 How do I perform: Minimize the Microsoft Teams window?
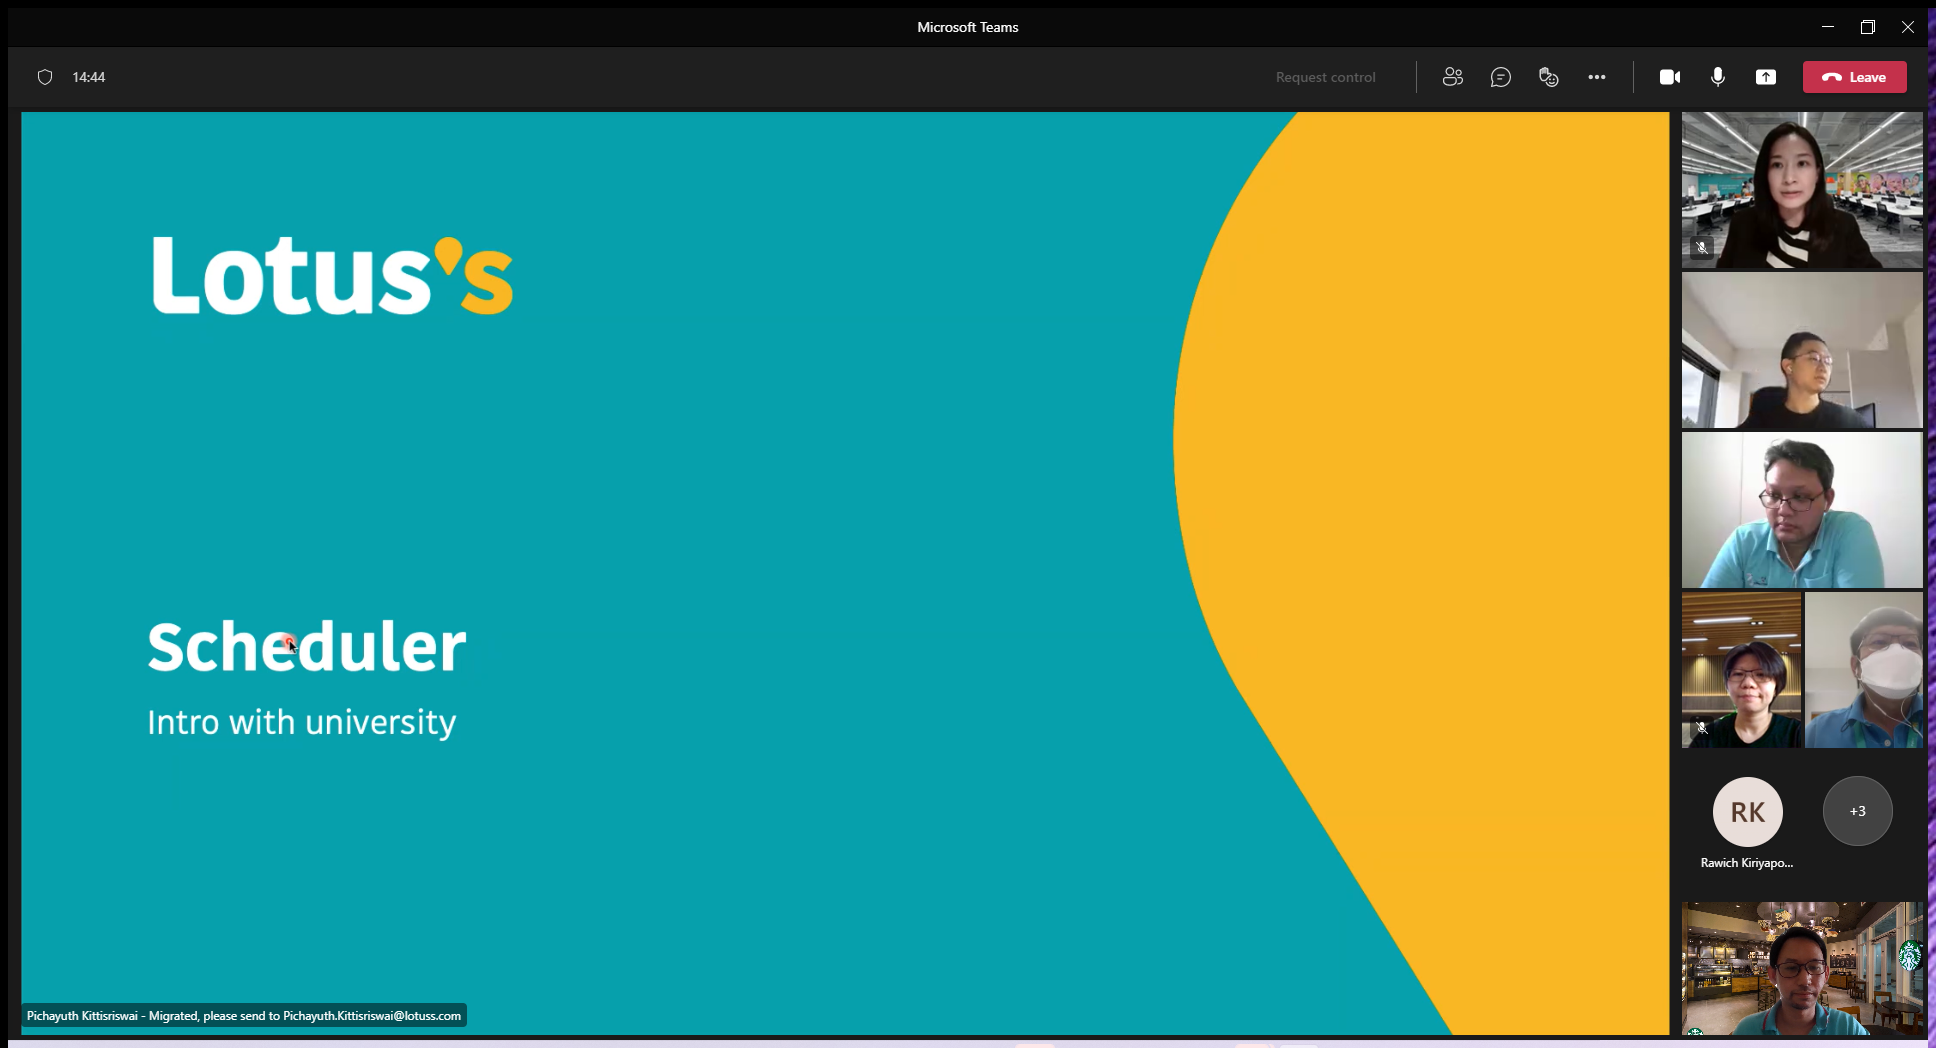[1828, 27]
